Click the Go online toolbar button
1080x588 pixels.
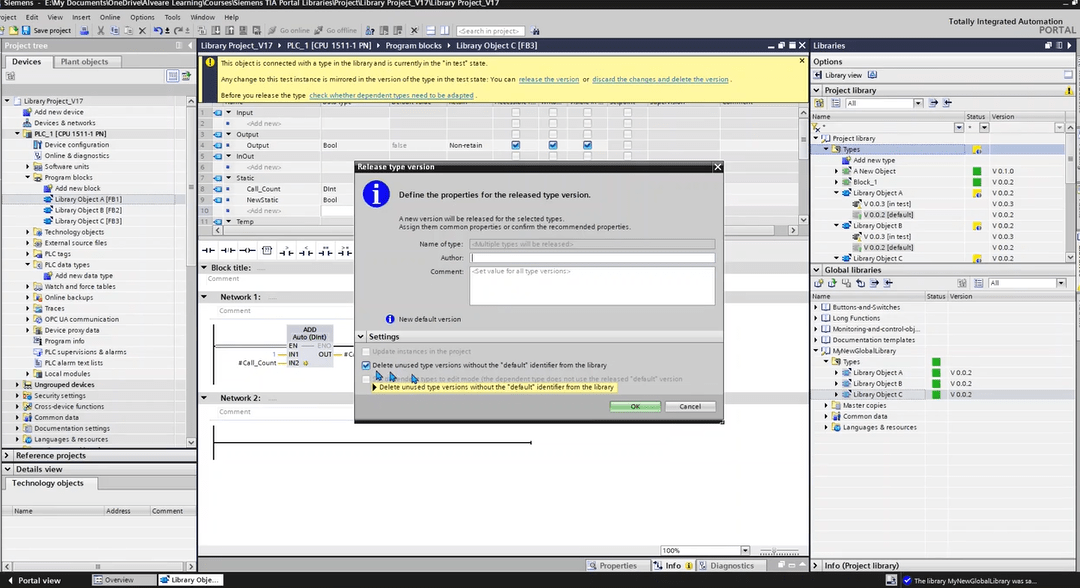(289, 31)
